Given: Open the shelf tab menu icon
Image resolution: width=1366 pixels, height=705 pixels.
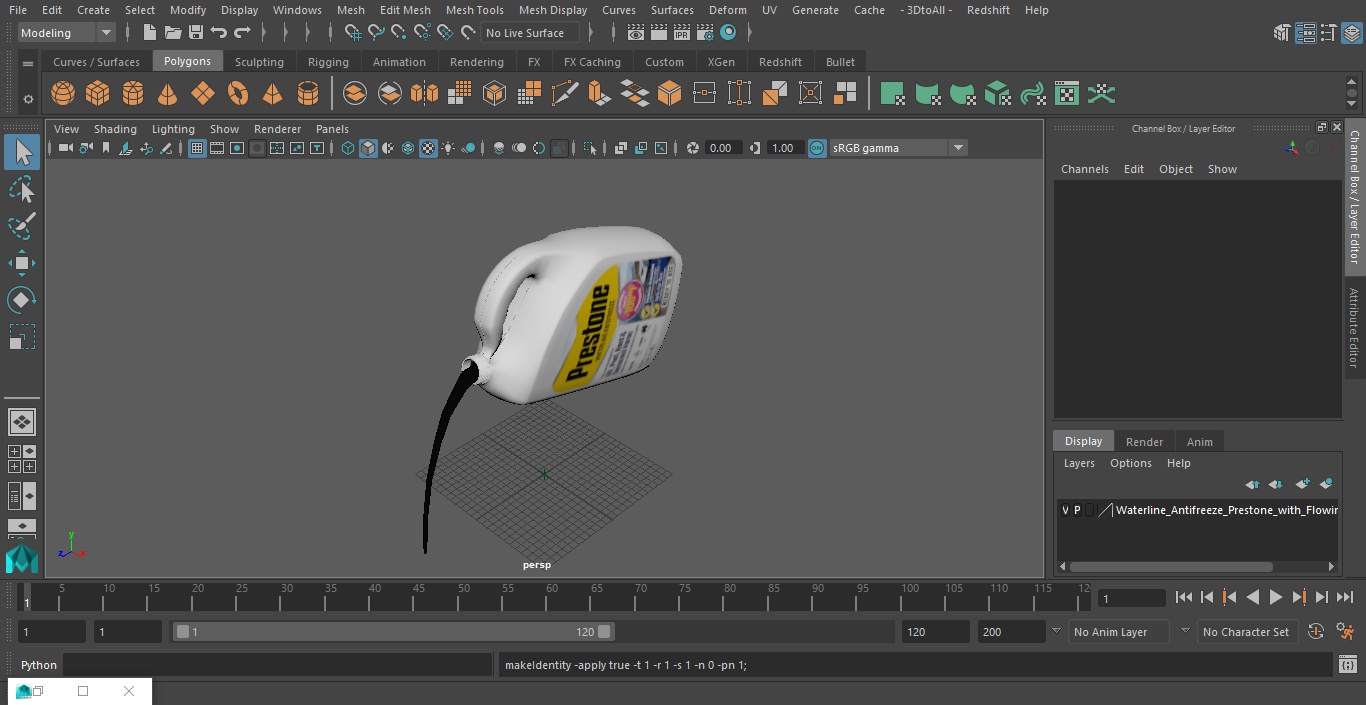Looking at the screenshot, I should click(x=28, y=63).
